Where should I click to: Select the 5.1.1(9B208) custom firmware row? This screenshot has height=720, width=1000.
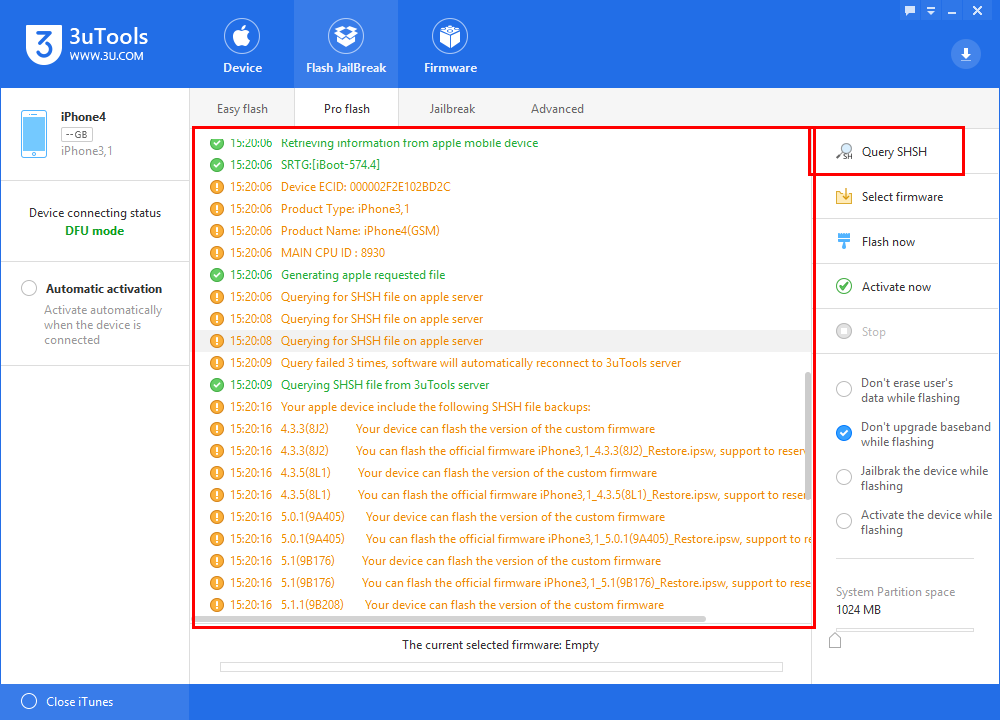(x=503, y=605)
